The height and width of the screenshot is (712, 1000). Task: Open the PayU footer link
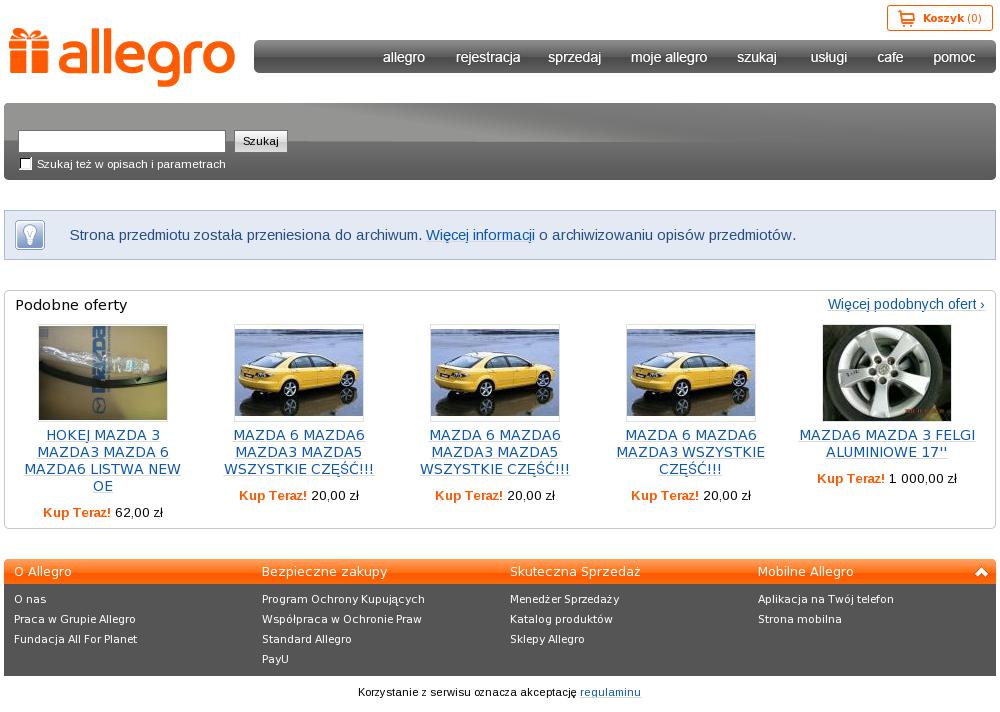point(275,659)
